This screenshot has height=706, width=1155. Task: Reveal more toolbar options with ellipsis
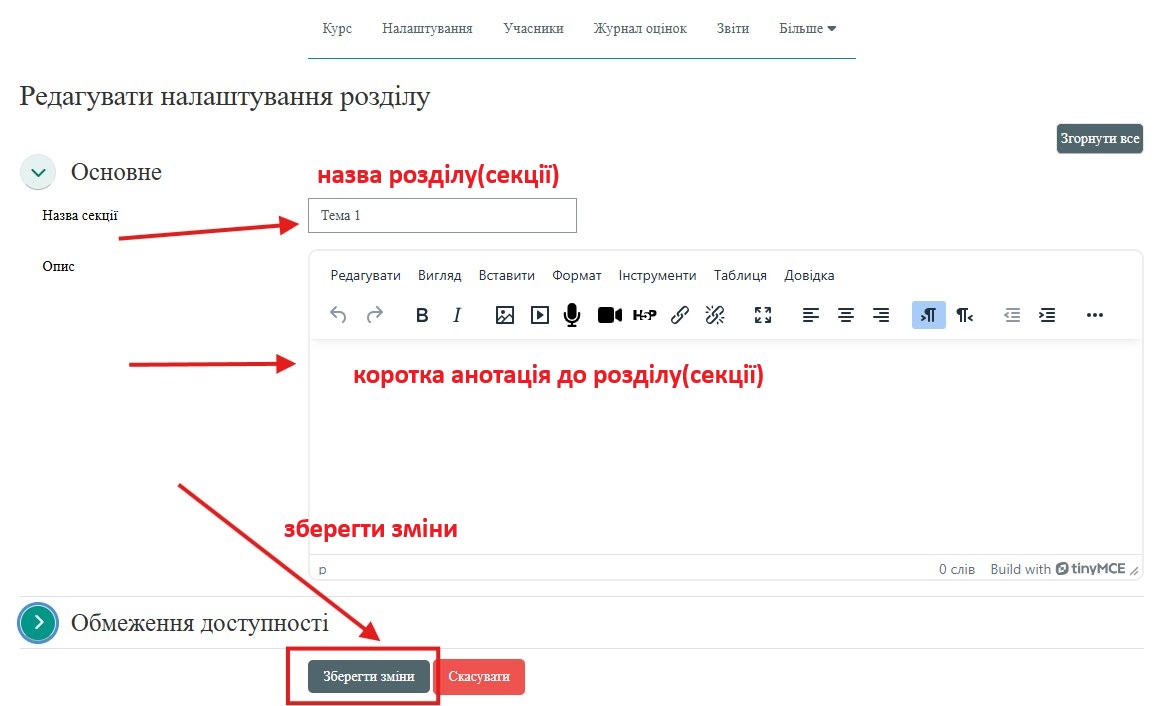(x=1094, y=315)
